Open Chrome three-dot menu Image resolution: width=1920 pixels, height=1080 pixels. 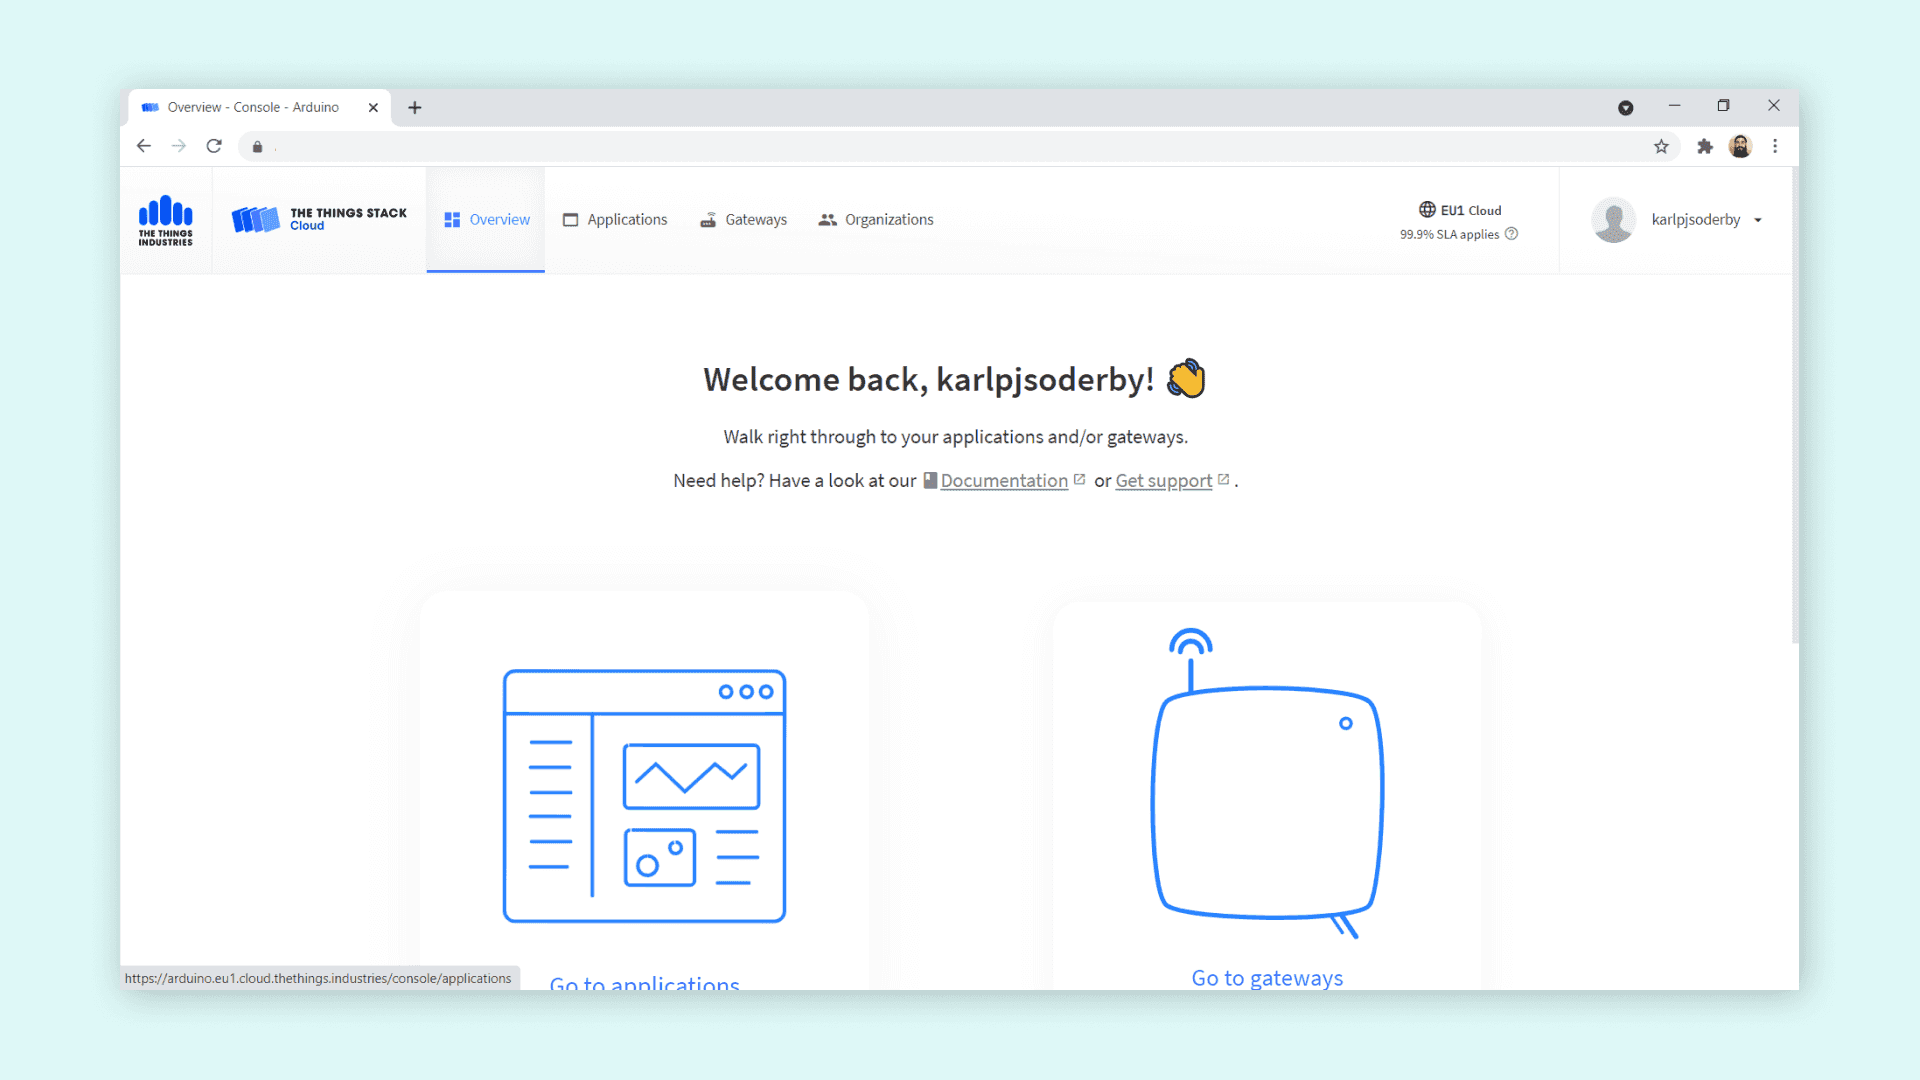pyautogui.click(x=1775, y=147)
